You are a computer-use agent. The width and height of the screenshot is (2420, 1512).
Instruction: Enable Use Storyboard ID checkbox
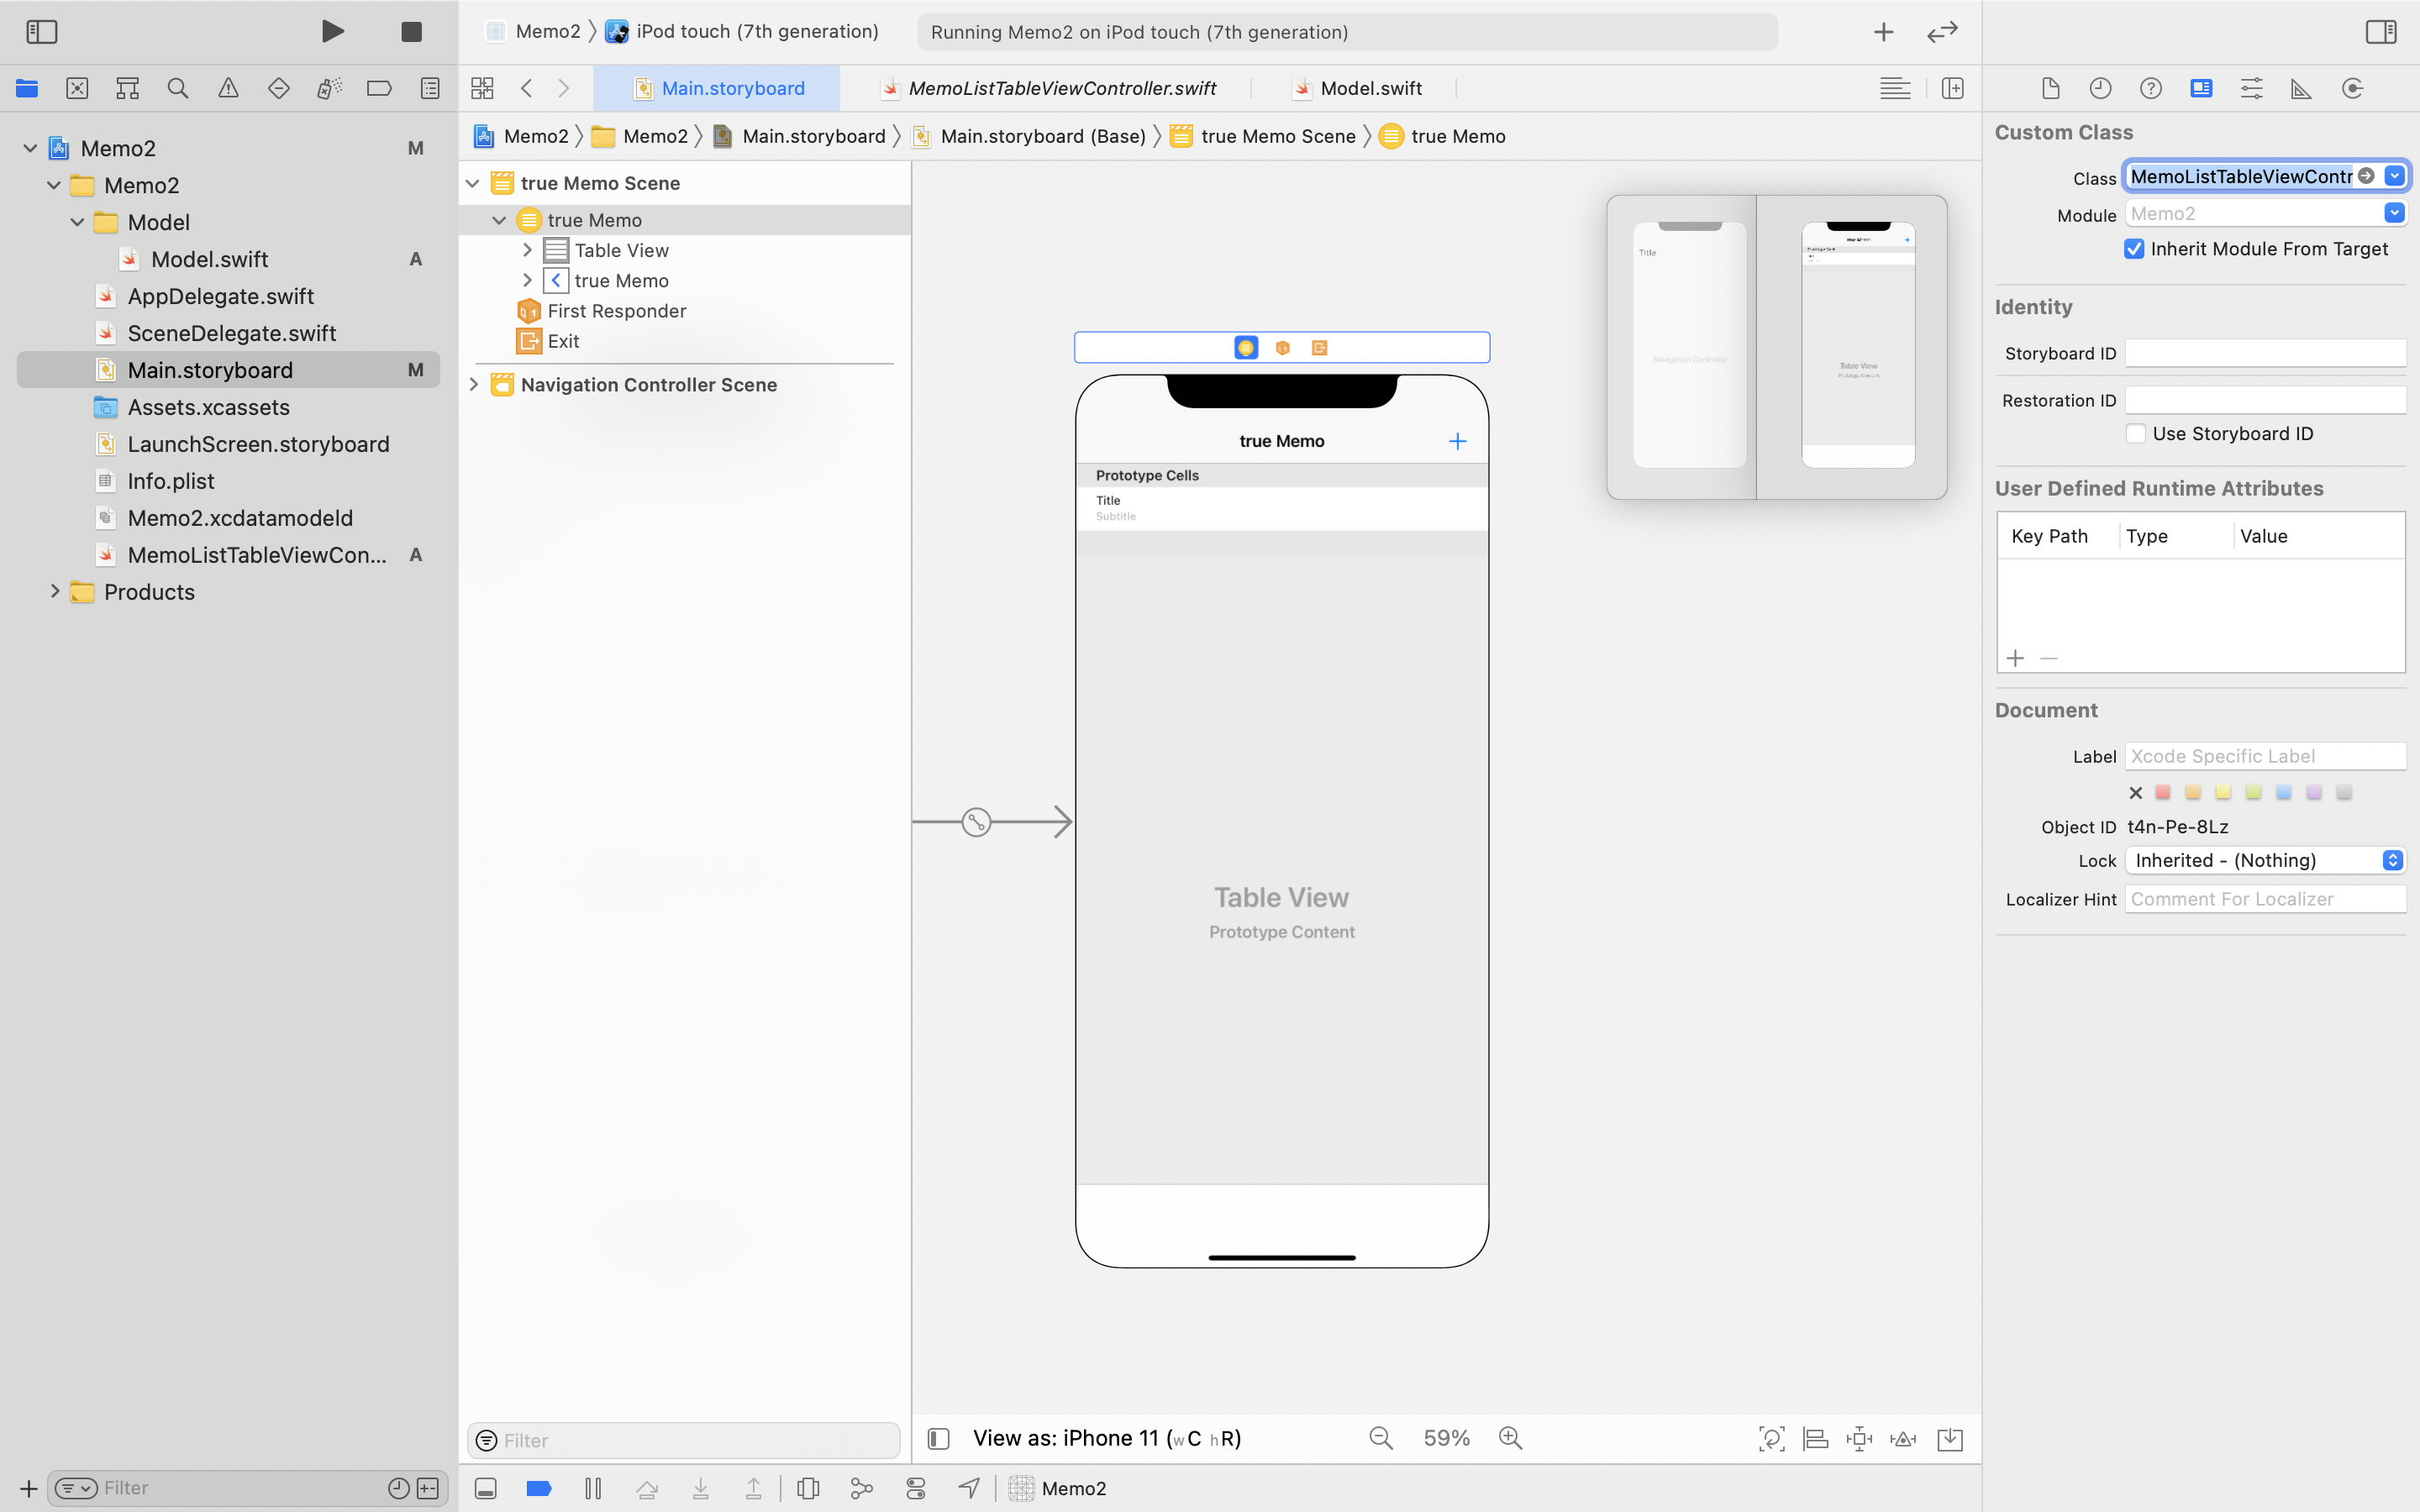click(x=2136, y=433)
